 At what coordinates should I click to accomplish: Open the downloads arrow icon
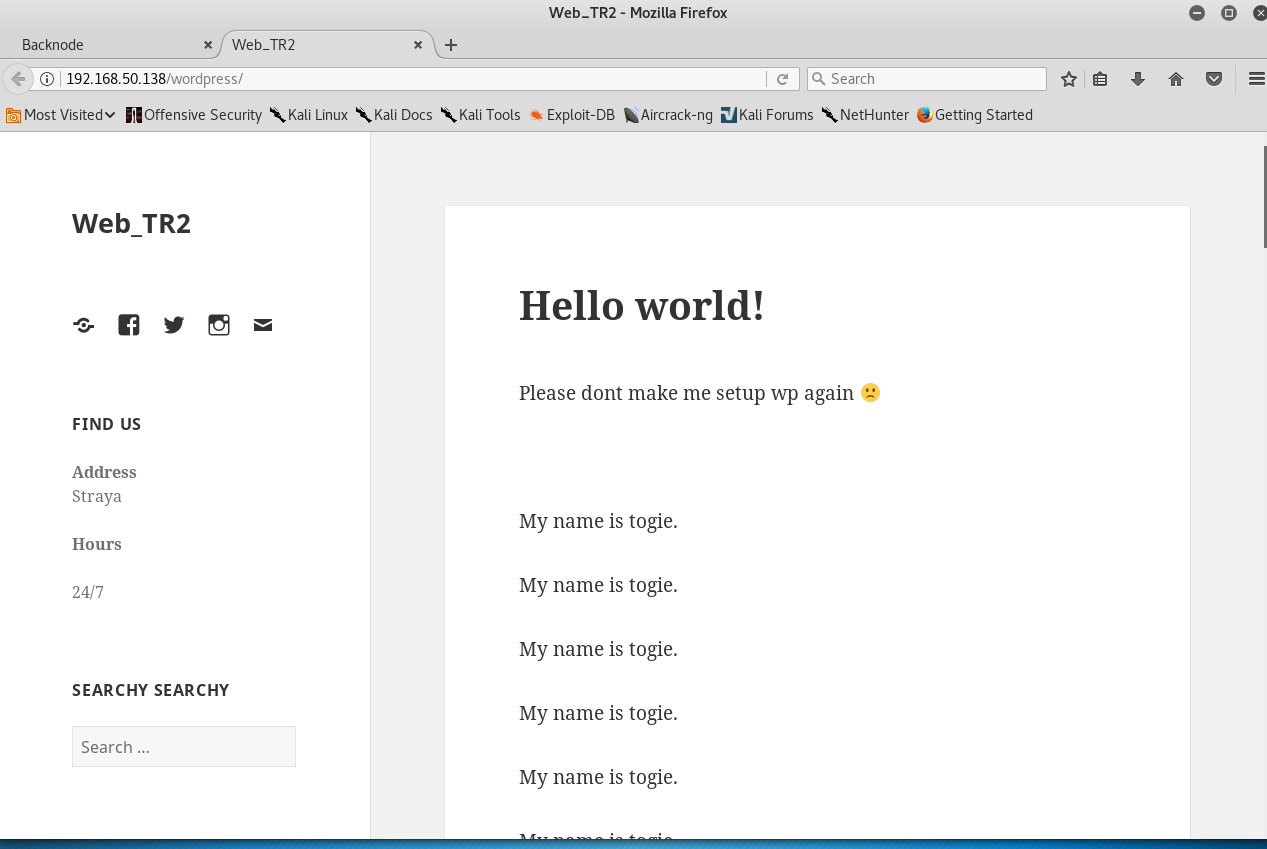(x=1138, y=79)
